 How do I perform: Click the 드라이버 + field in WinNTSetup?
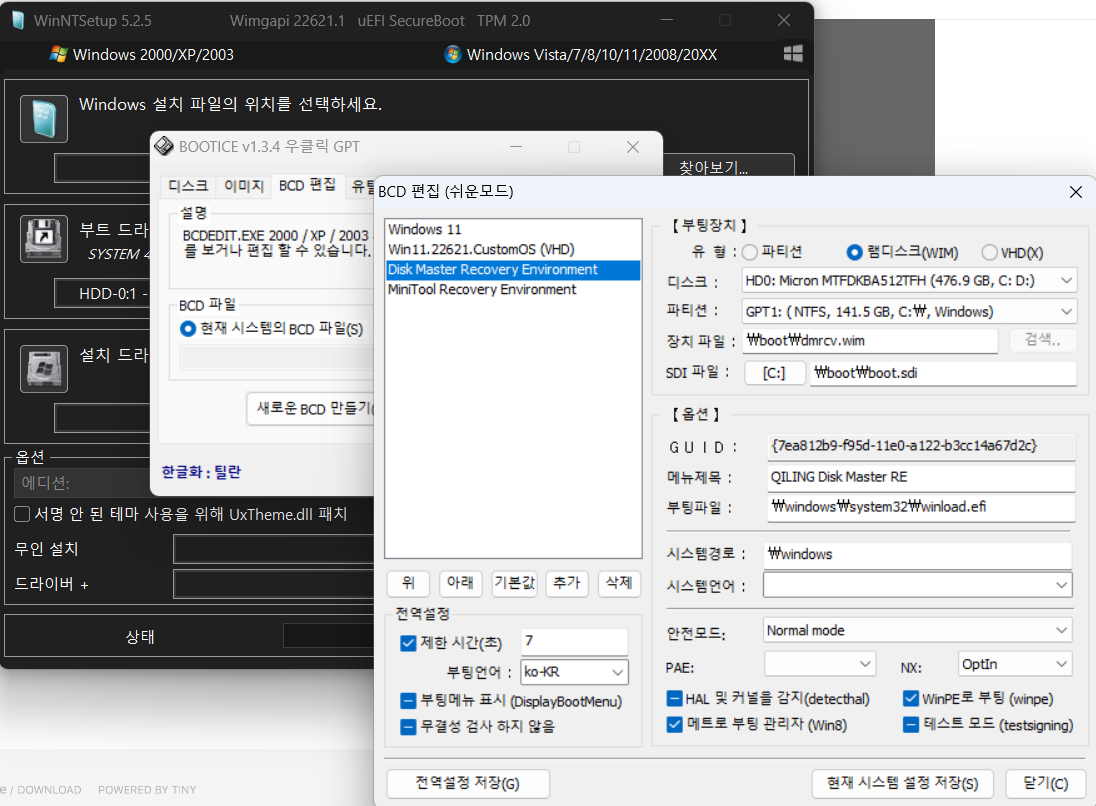click(x=274, y=584)
